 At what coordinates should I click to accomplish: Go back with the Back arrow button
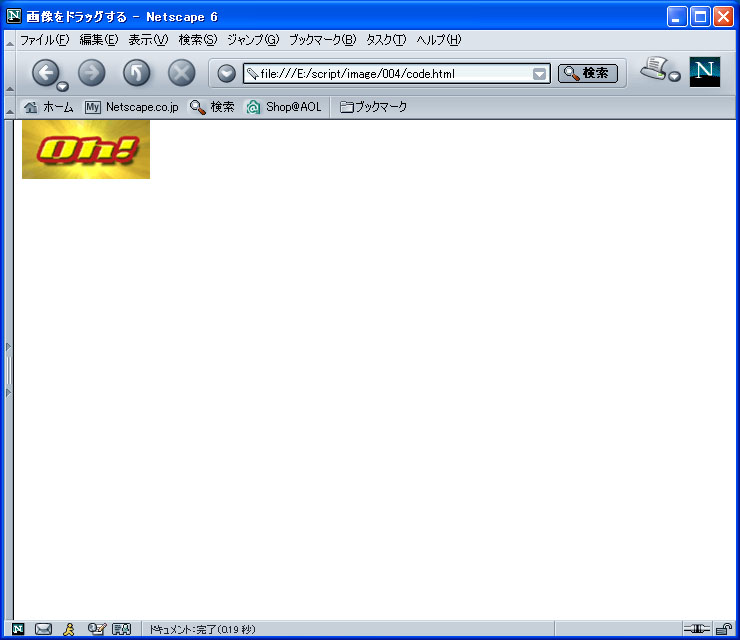coord(45,73)
